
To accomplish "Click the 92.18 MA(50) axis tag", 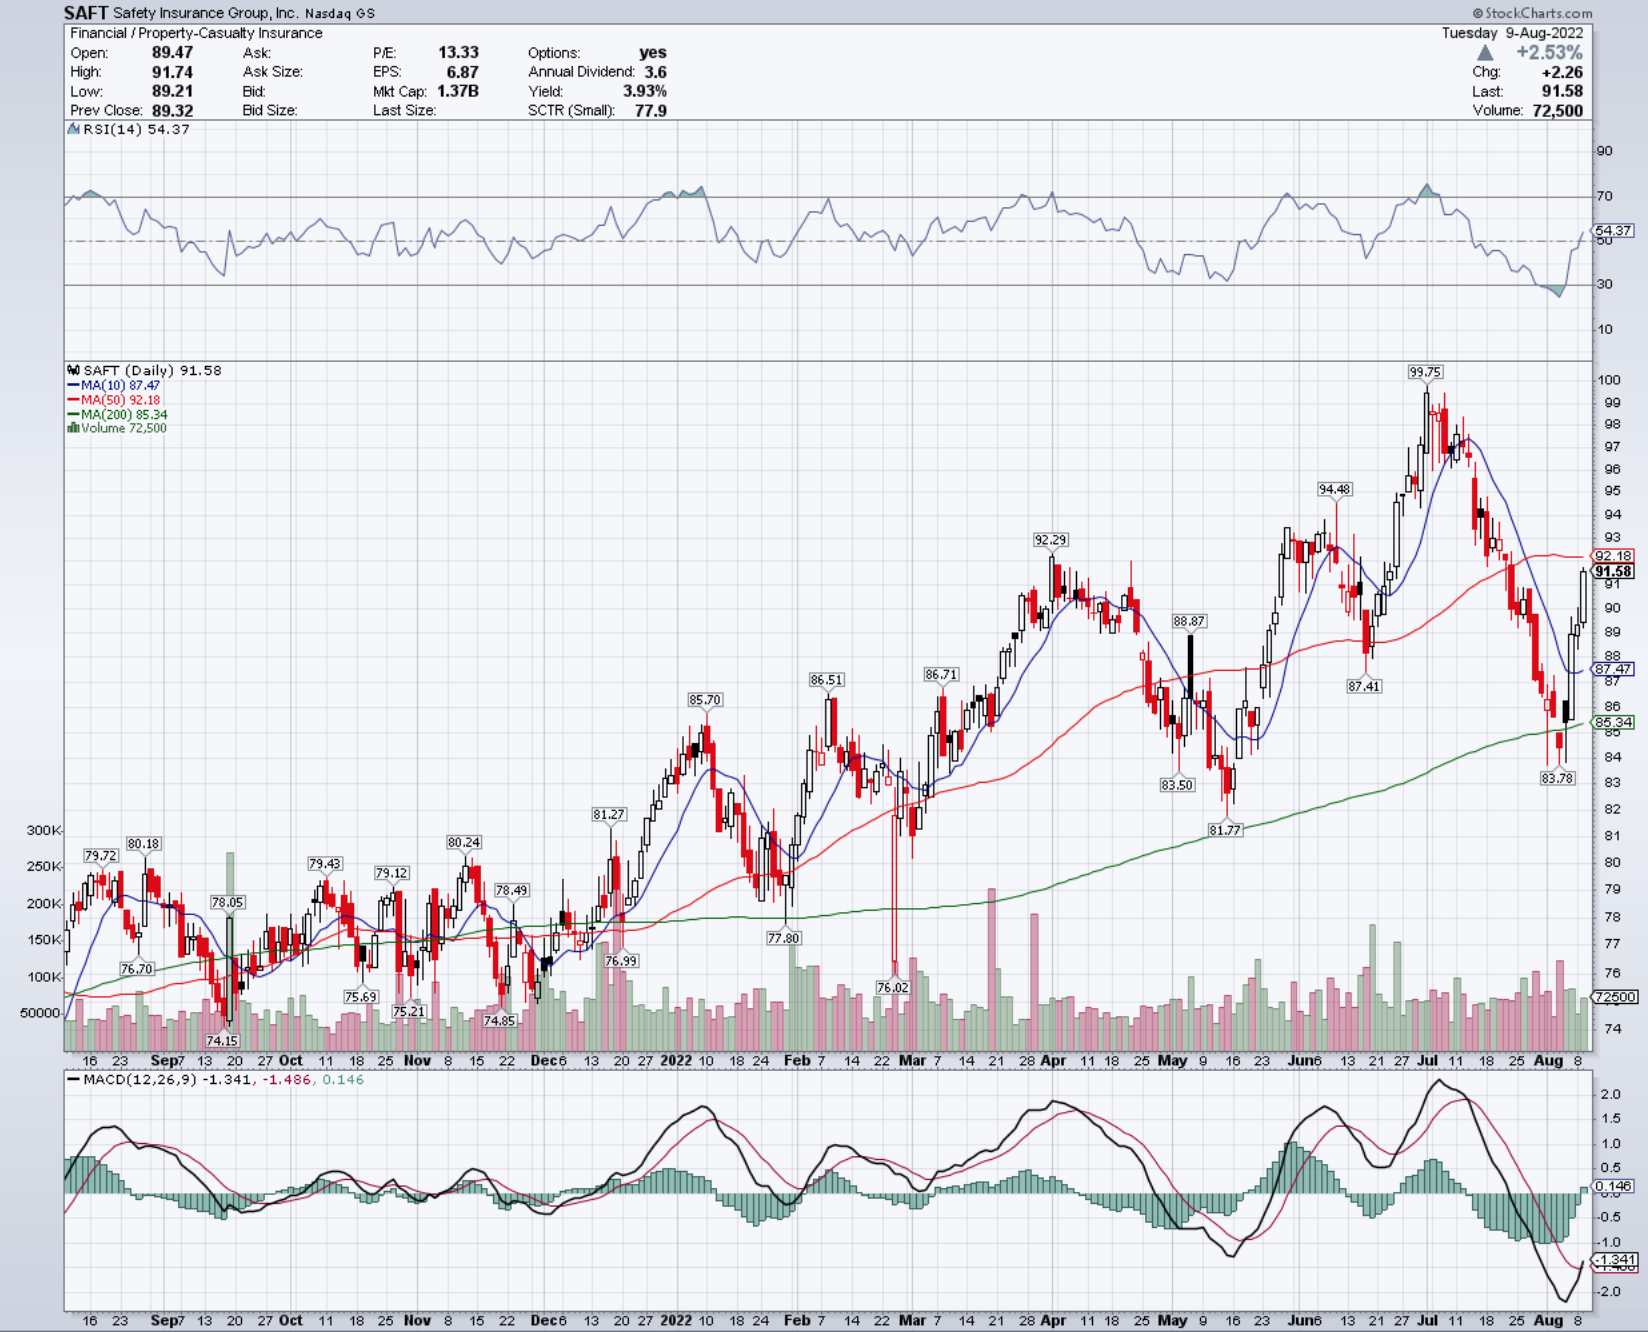I will click(x=1613, y=556).
